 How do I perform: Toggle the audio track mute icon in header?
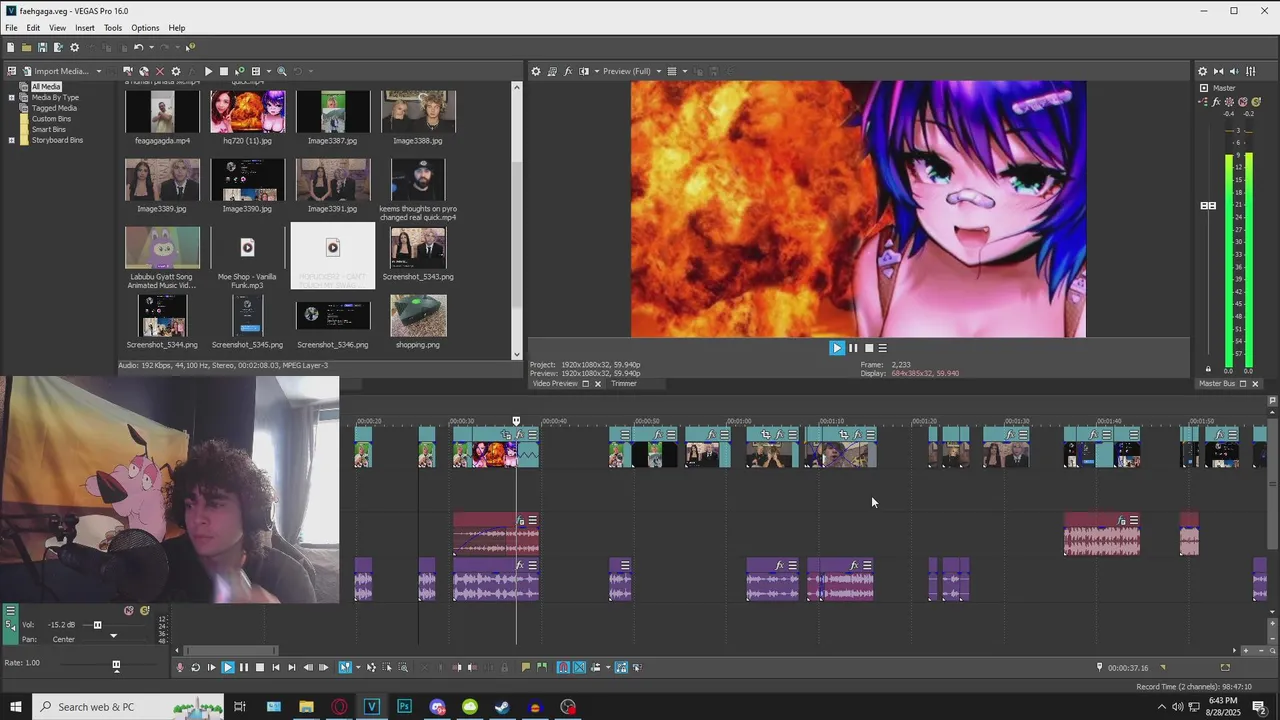click(x=129, y=610)
